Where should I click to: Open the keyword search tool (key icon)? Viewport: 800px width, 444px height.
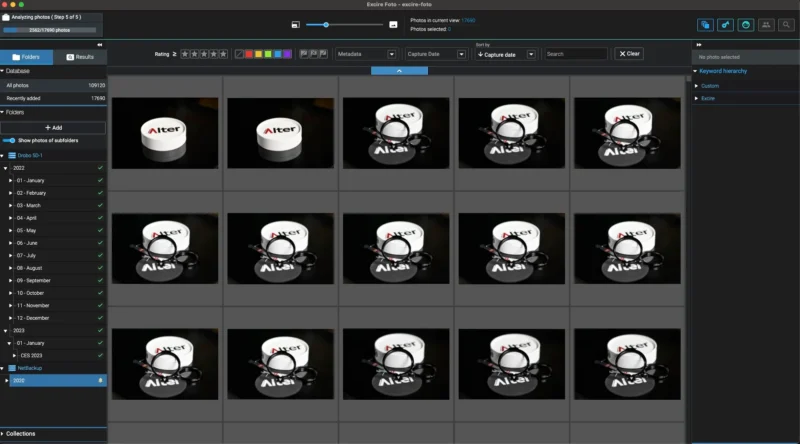726,24
